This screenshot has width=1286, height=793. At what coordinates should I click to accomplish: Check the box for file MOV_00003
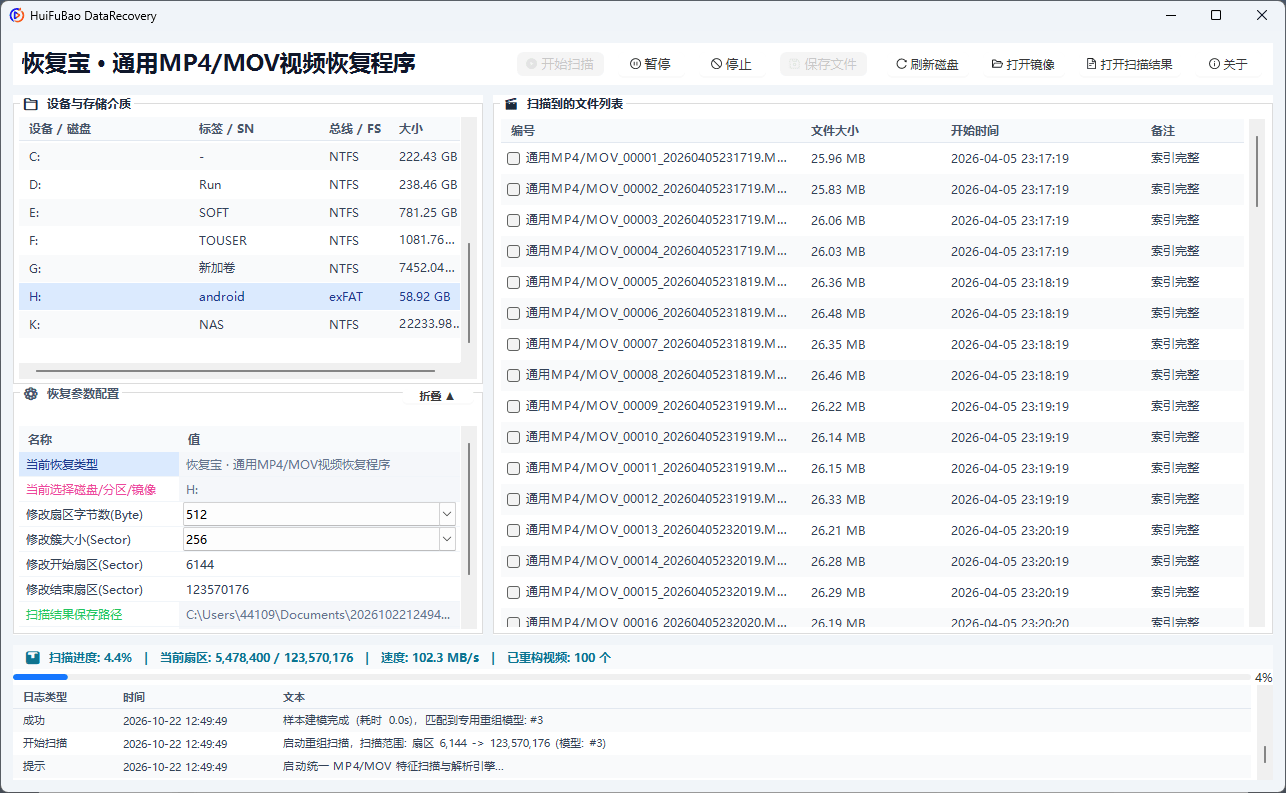[513, 220]
